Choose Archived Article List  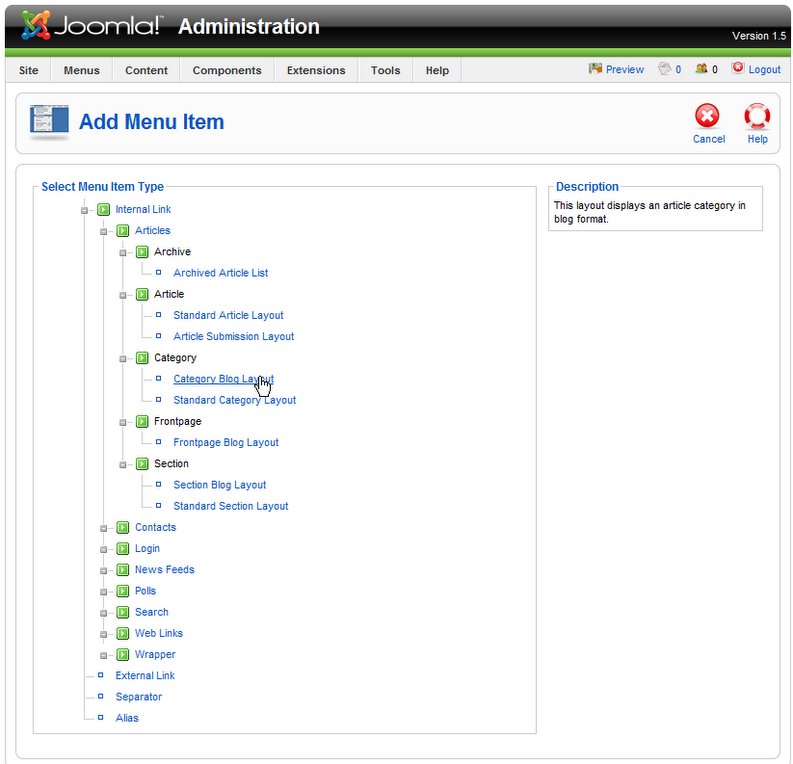point(221,273)
